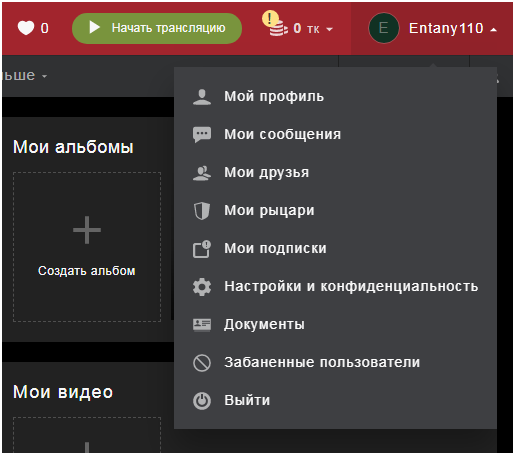The image size is (515, 455).
Task: Click the 0 тк token balance text
Action: 306,29
